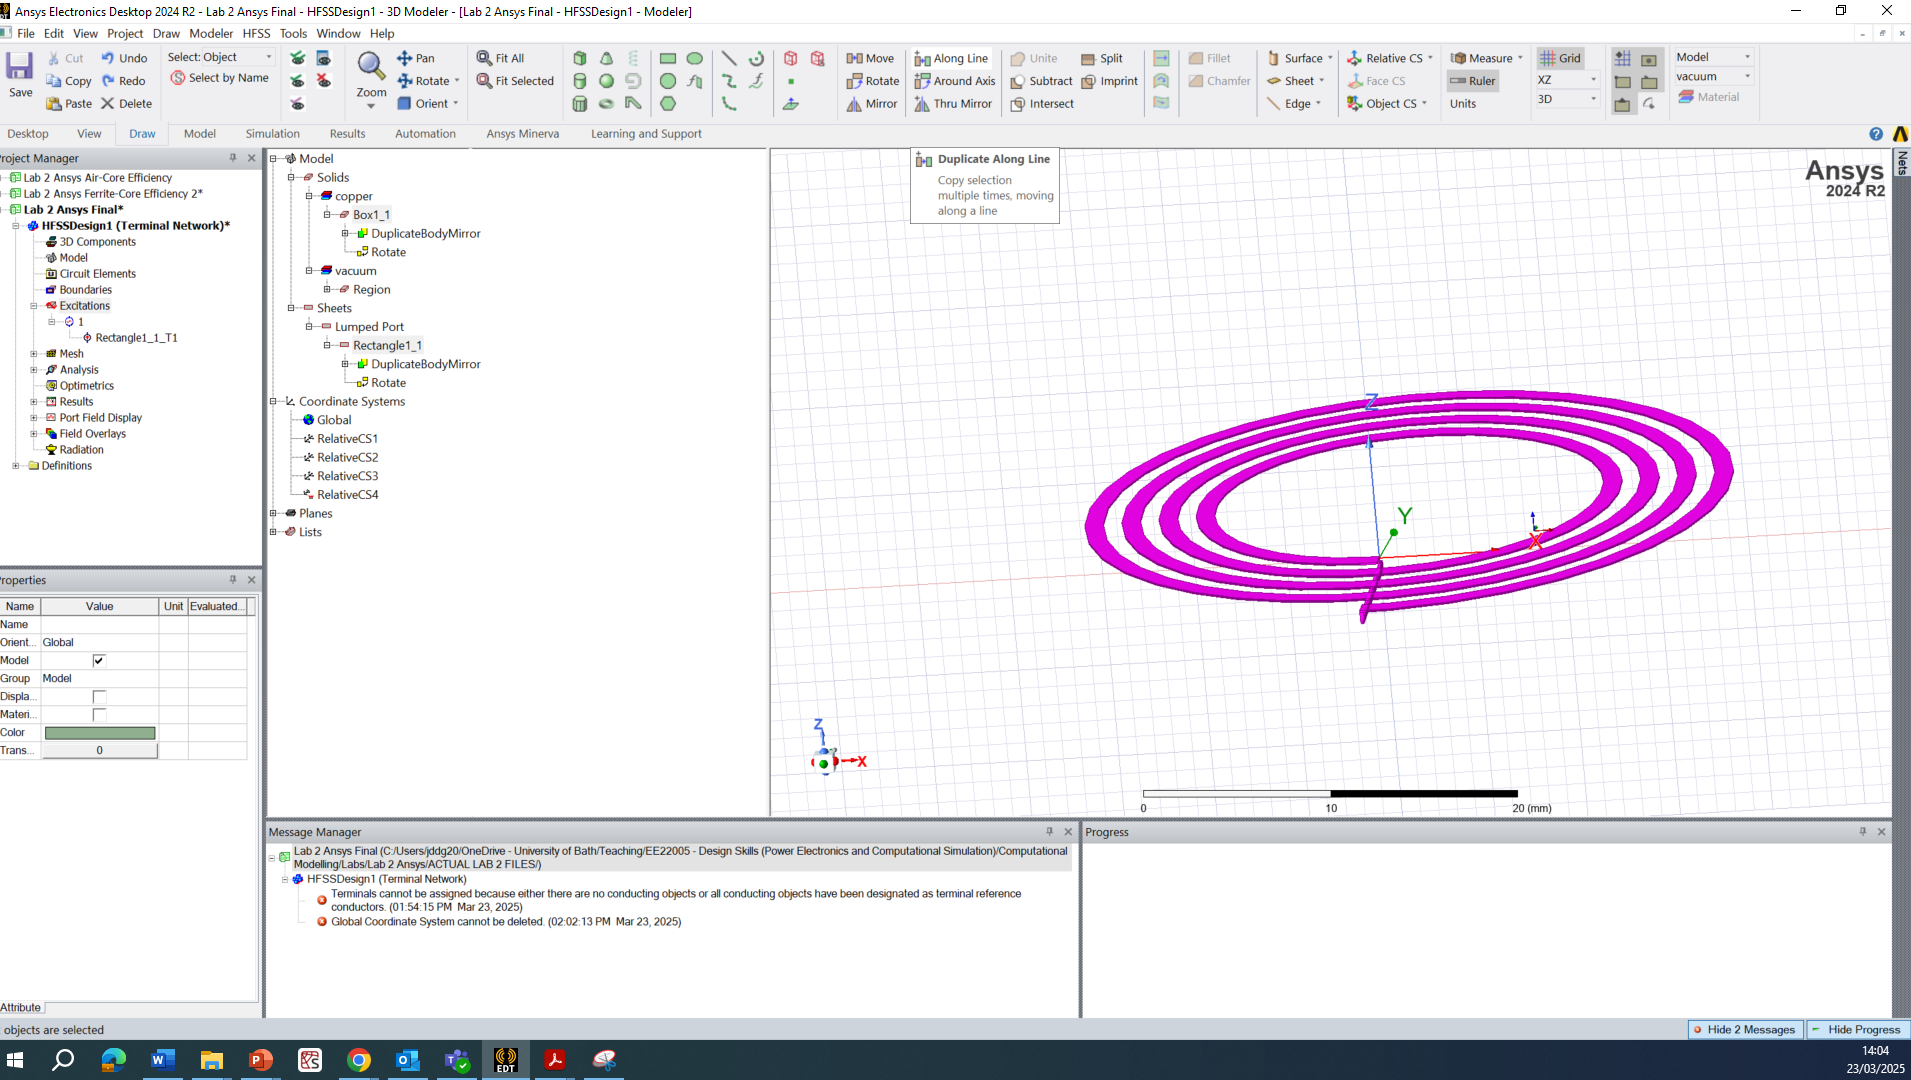Uncheck the Model checkbox in Properties
This screenshot has height=1080, width=1911.
[x=99, y=661]
